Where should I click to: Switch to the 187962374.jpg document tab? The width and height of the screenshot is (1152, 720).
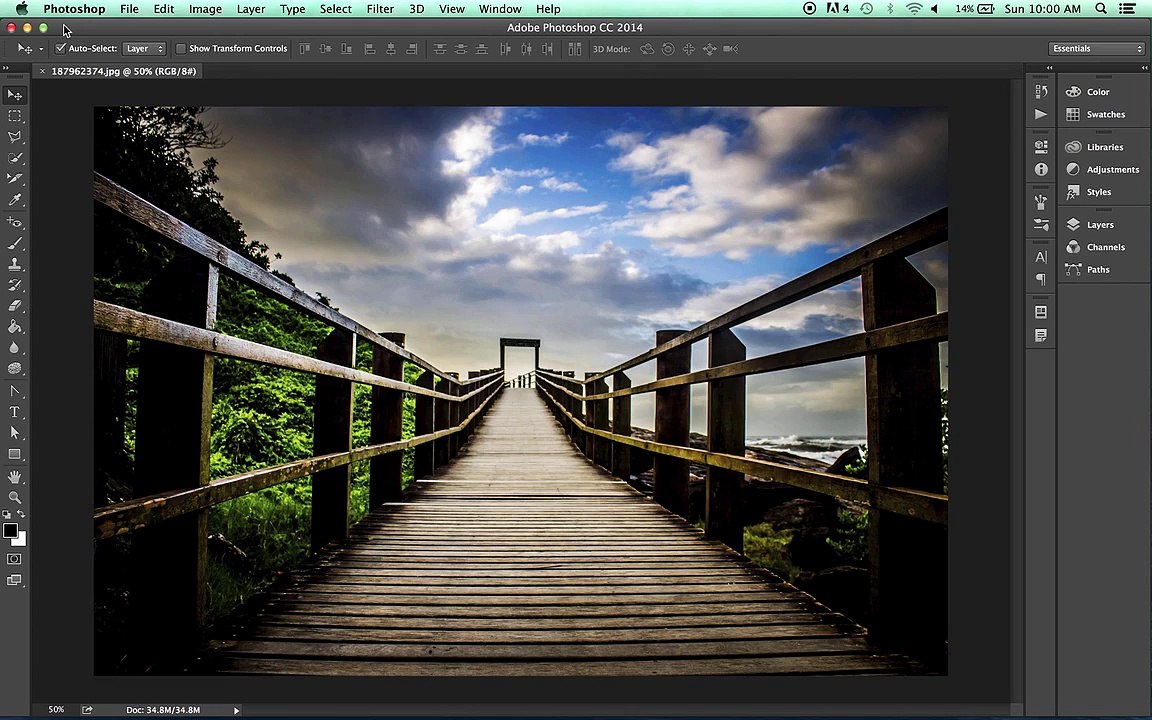123,71
